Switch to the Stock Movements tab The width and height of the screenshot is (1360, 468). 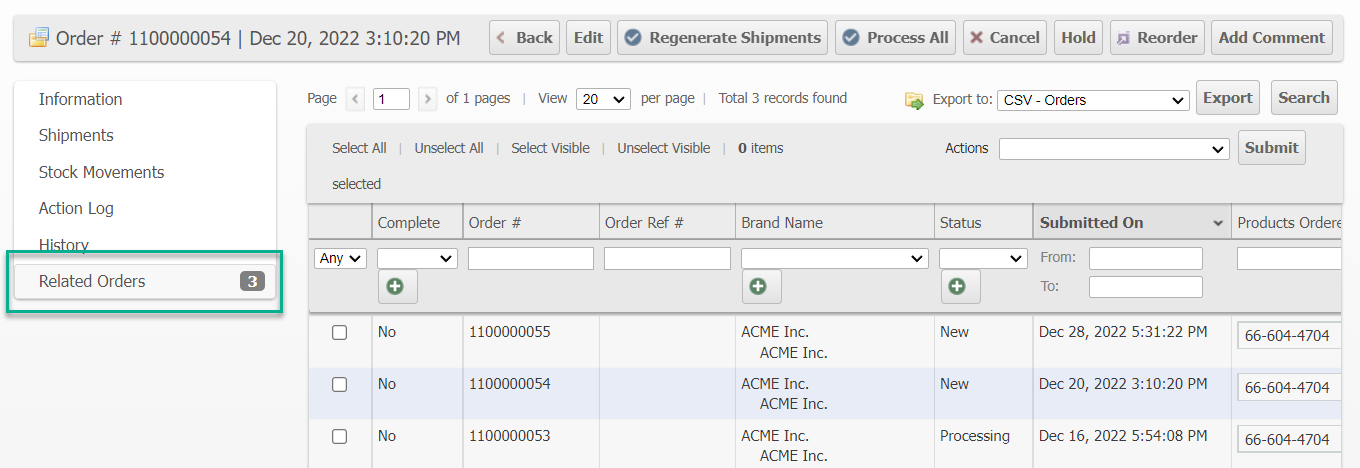pyautogui.click(x=101, y=172)
